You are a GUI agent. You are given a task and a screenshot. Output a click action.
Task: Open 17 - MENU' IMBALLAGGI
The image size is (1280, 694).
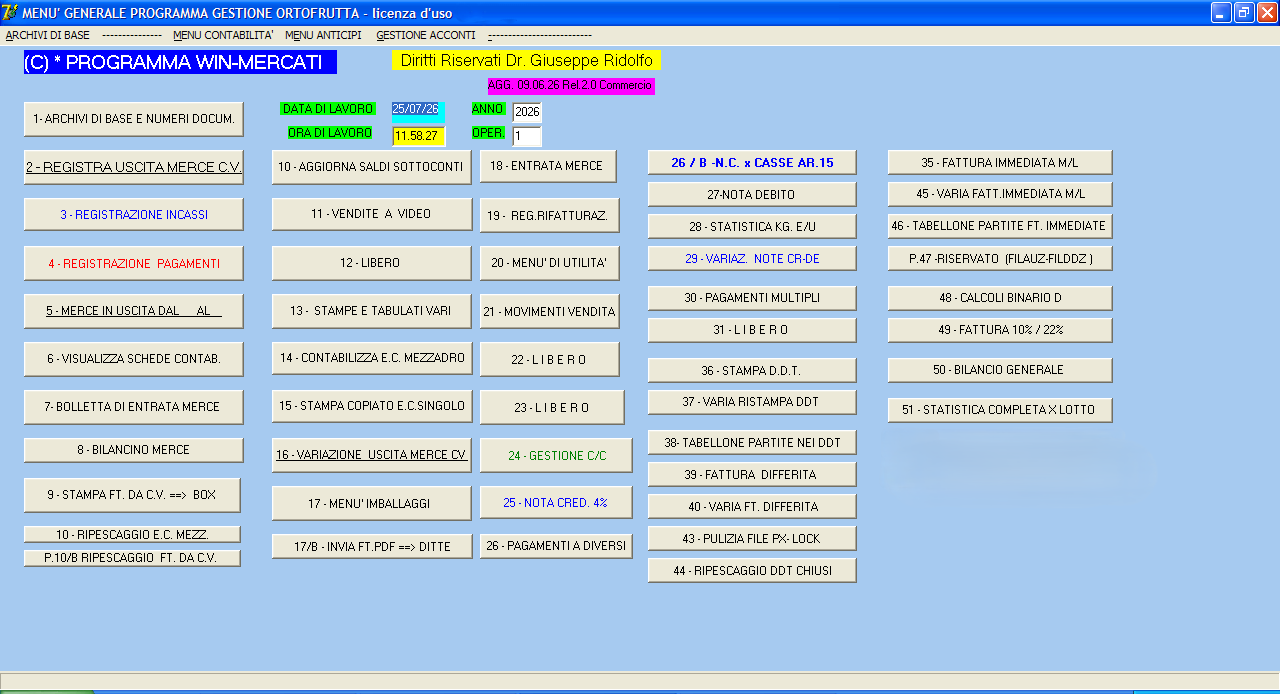pyautogui.click(x=372, y=503)
